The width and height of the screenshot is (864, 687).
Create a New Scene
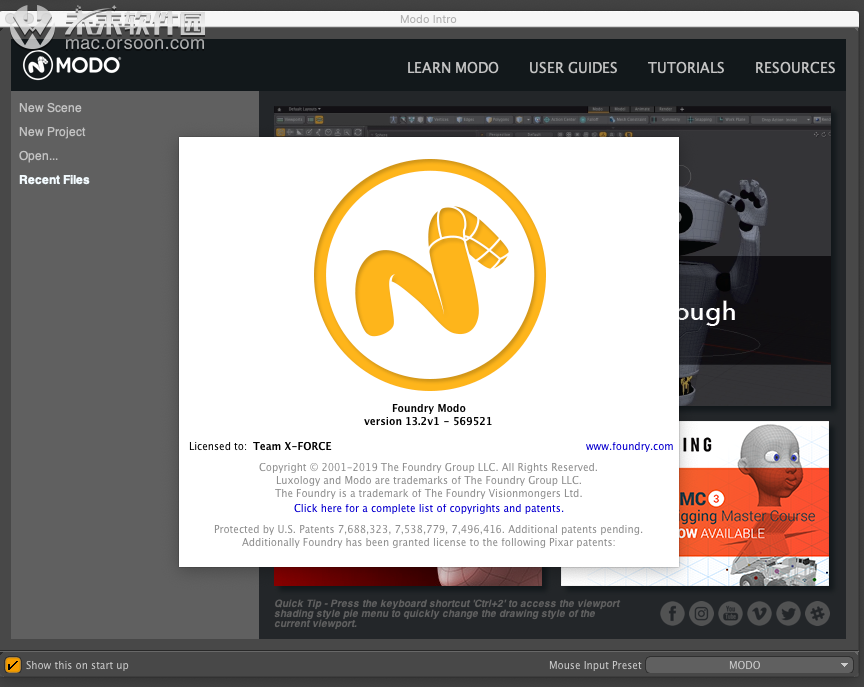pos(50,108)
